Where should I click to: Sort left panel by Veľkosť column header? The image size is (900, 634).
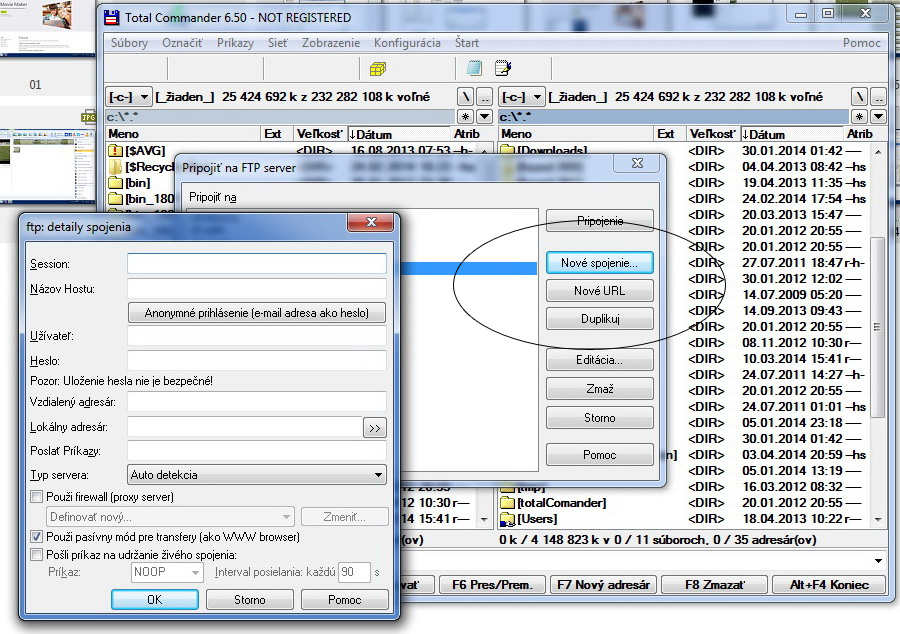(x=319, y=134)
